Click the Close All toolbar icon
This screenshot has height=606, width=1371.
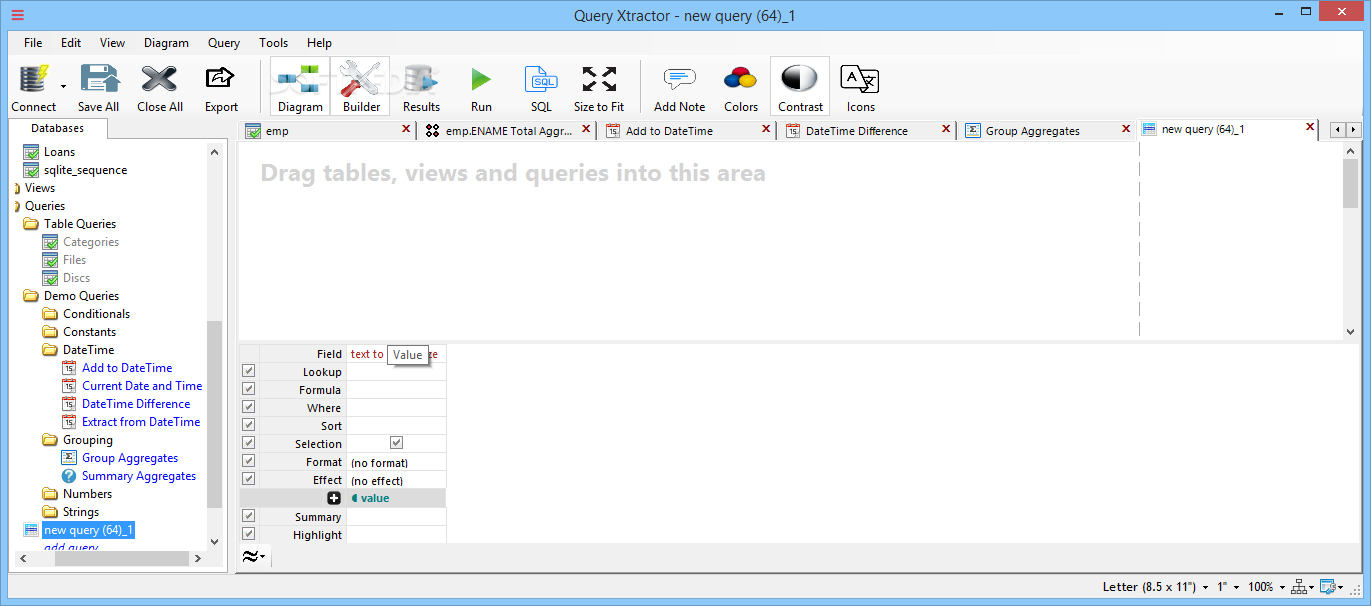[x=160, y=88]
